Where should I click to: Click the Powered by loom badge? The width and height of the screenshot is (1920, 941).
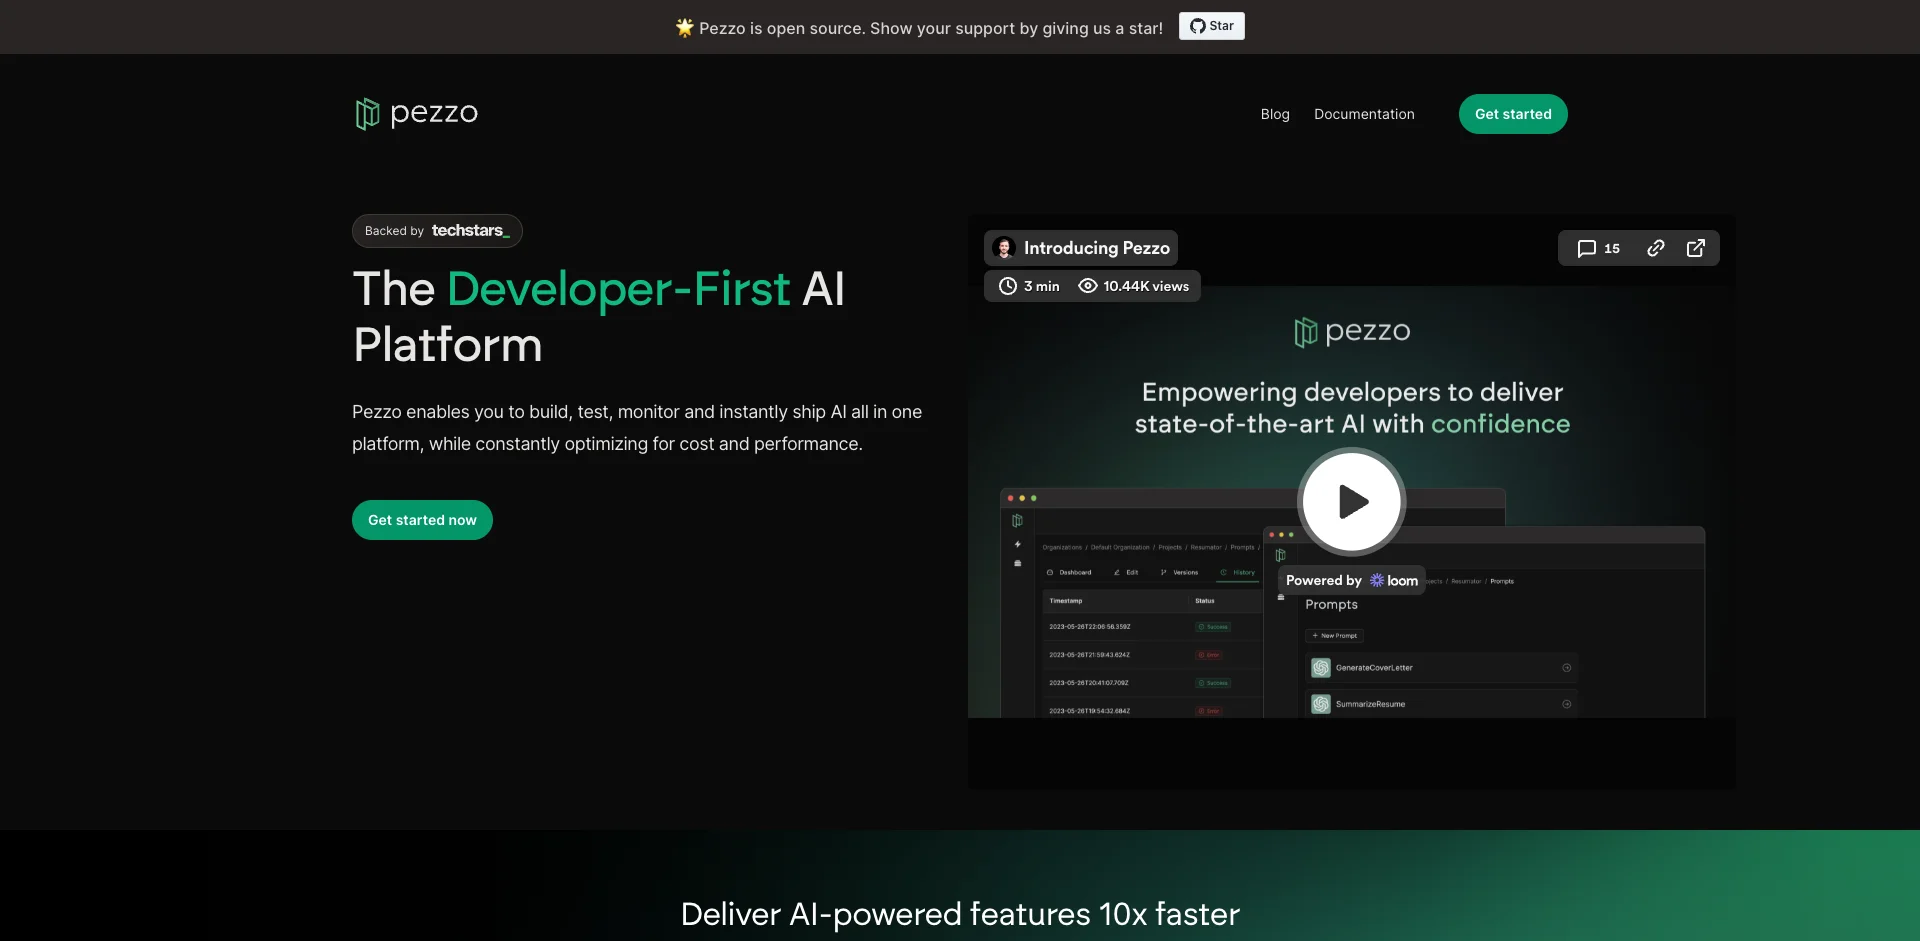[x=1352, y=580]
